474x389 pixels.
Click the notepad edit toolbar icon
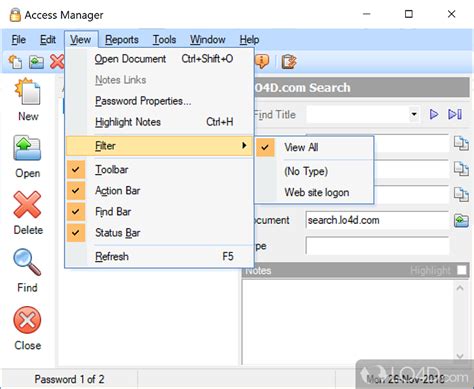[289, 62]
